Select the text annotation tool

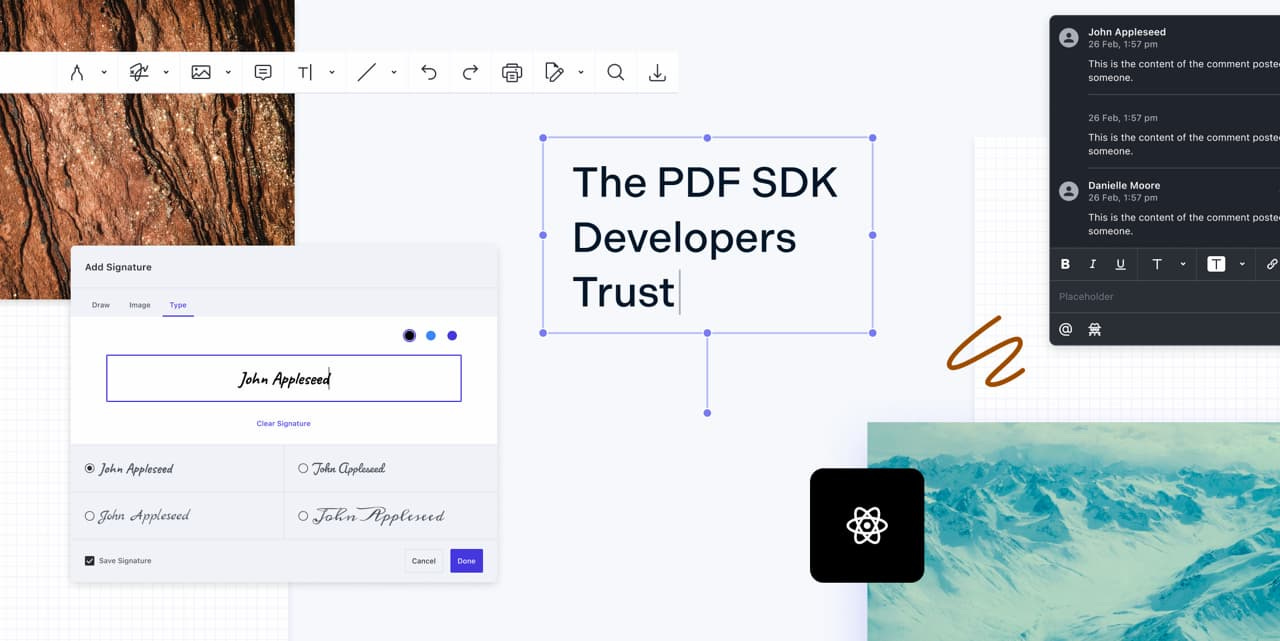[305, 72]
